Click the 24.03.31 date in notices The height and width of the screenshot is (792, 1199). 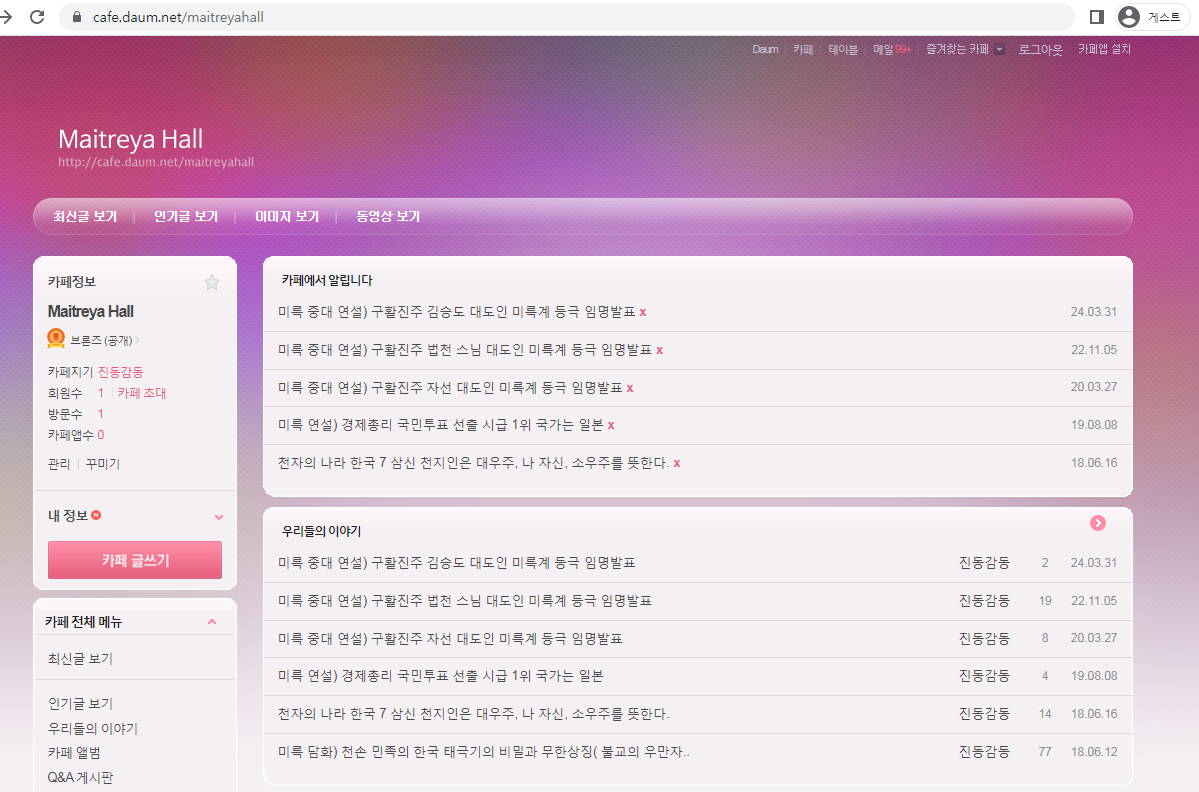click(1093, 312)
